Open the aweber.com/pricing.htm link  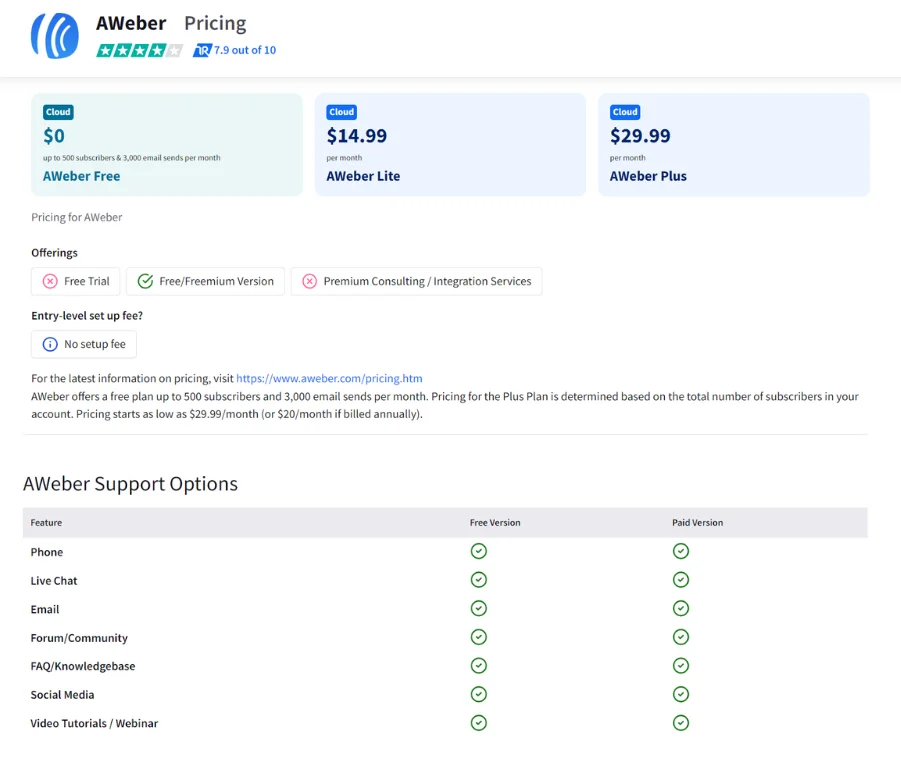coord(329,379)
